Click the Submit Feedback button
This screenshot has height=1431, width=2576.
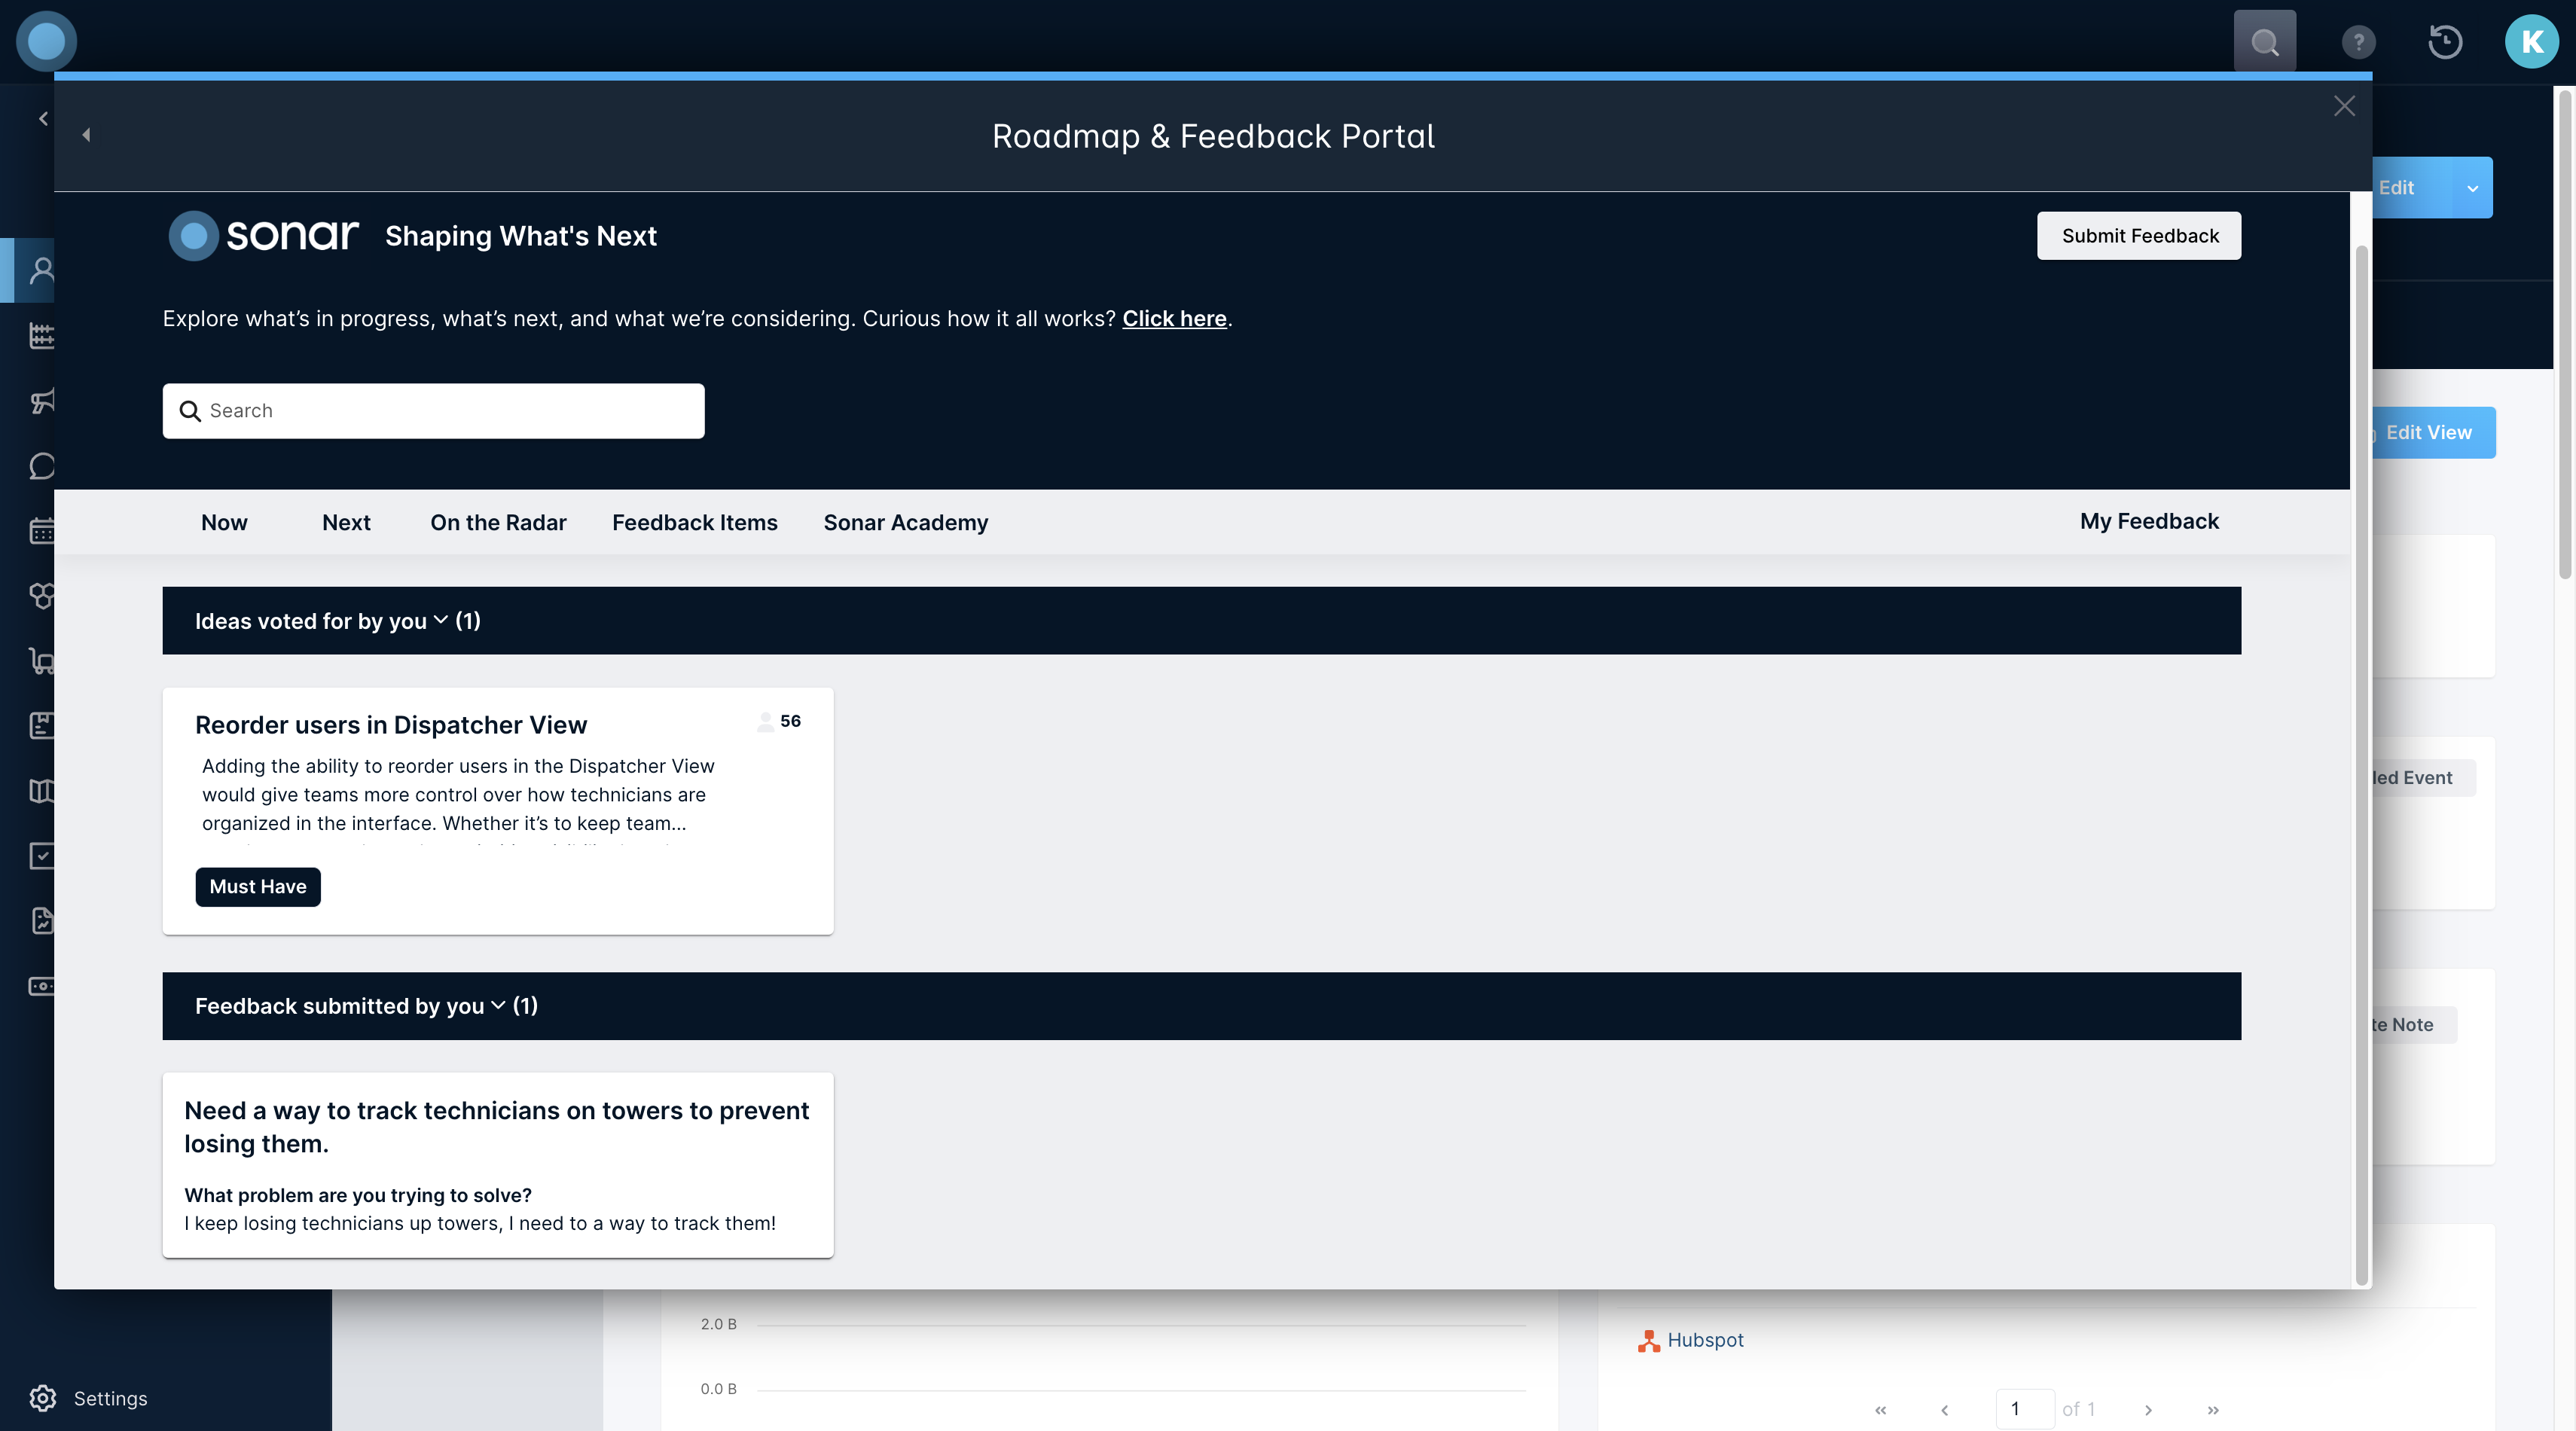[x=2139, y=236]
